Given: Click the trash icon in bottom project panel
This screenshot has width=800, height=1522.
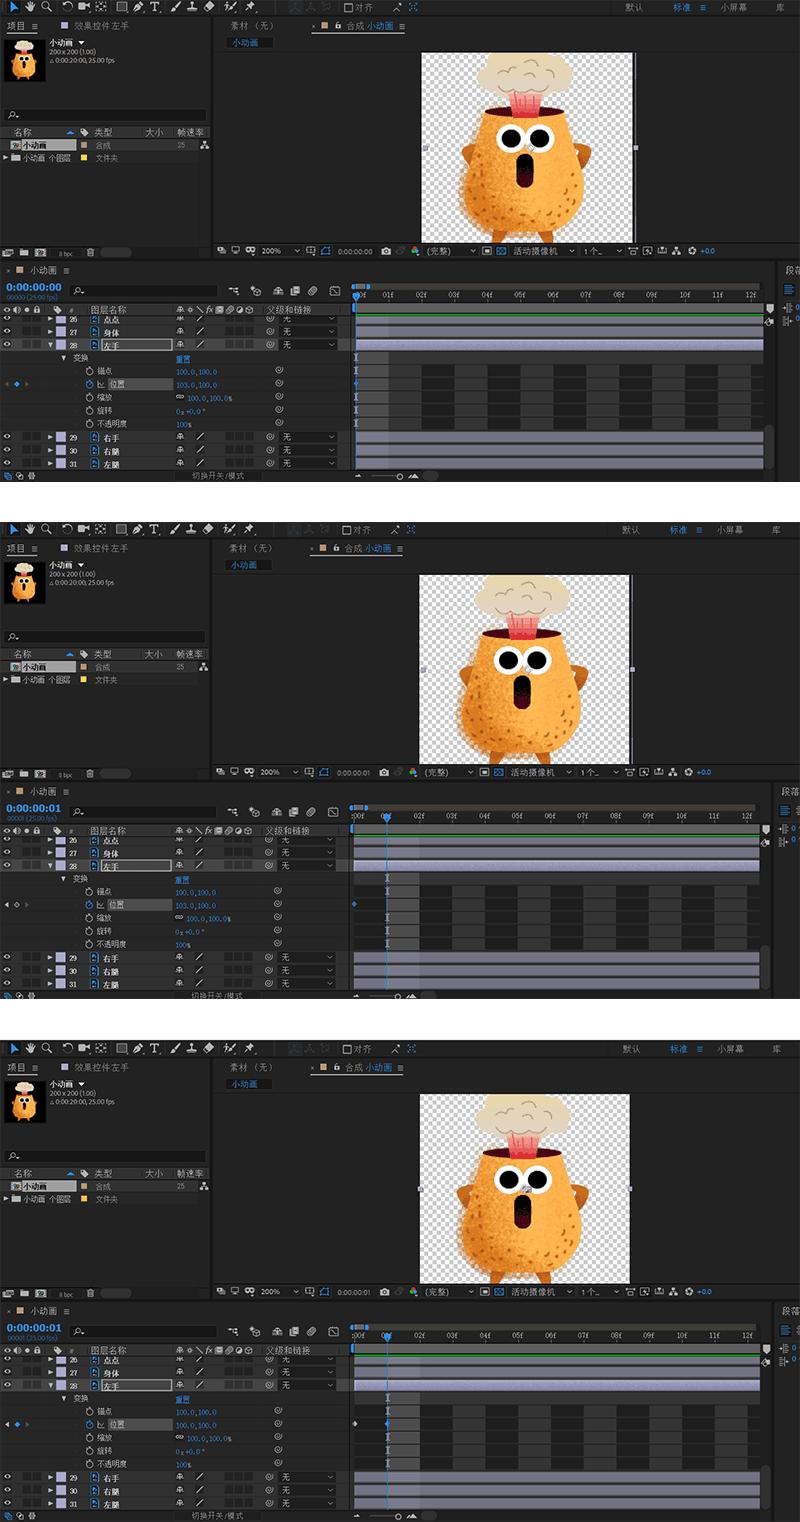Looking at the screenshot, I should [90, 1293].
